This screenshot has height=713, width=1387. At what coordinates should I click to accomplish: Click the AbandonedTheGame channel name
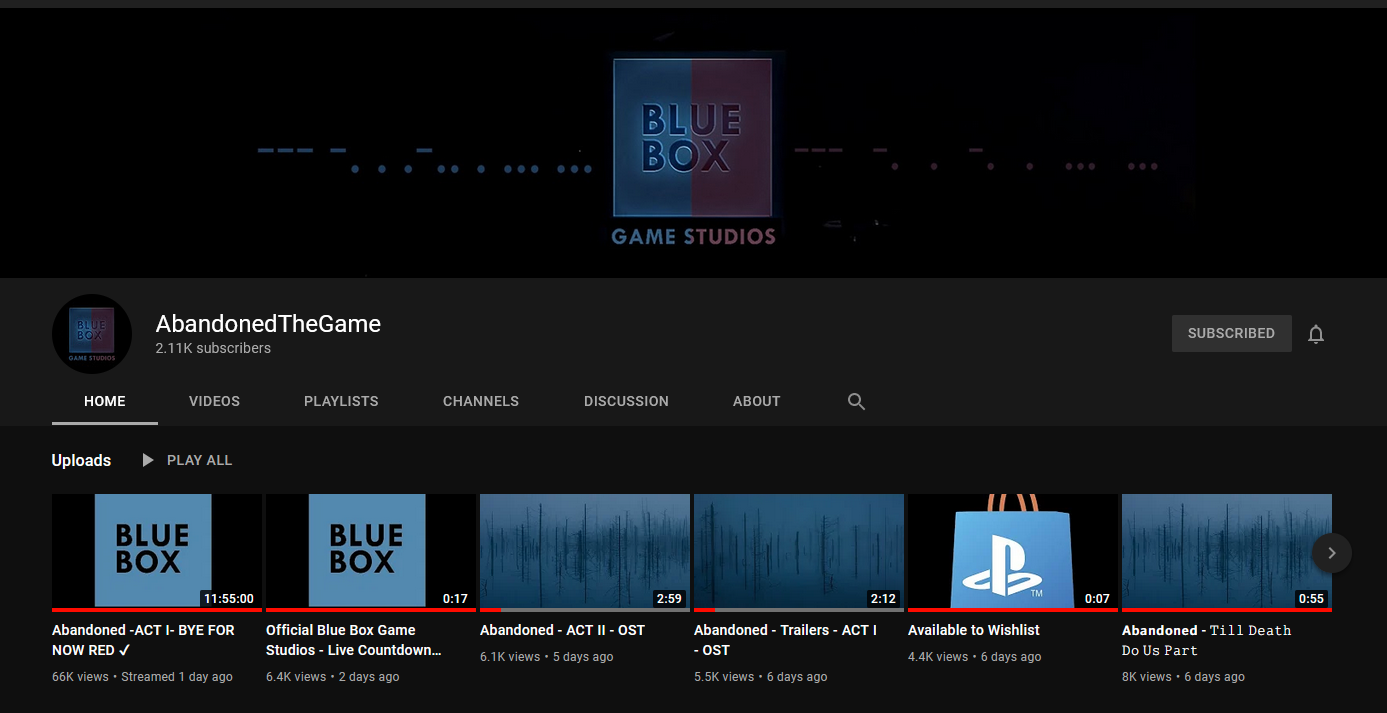pos(268,324)
